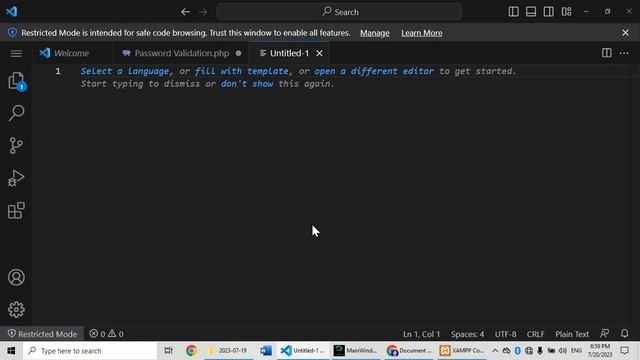Click the don't show link
Screen dimensions: 640x360
coord(247,84)
